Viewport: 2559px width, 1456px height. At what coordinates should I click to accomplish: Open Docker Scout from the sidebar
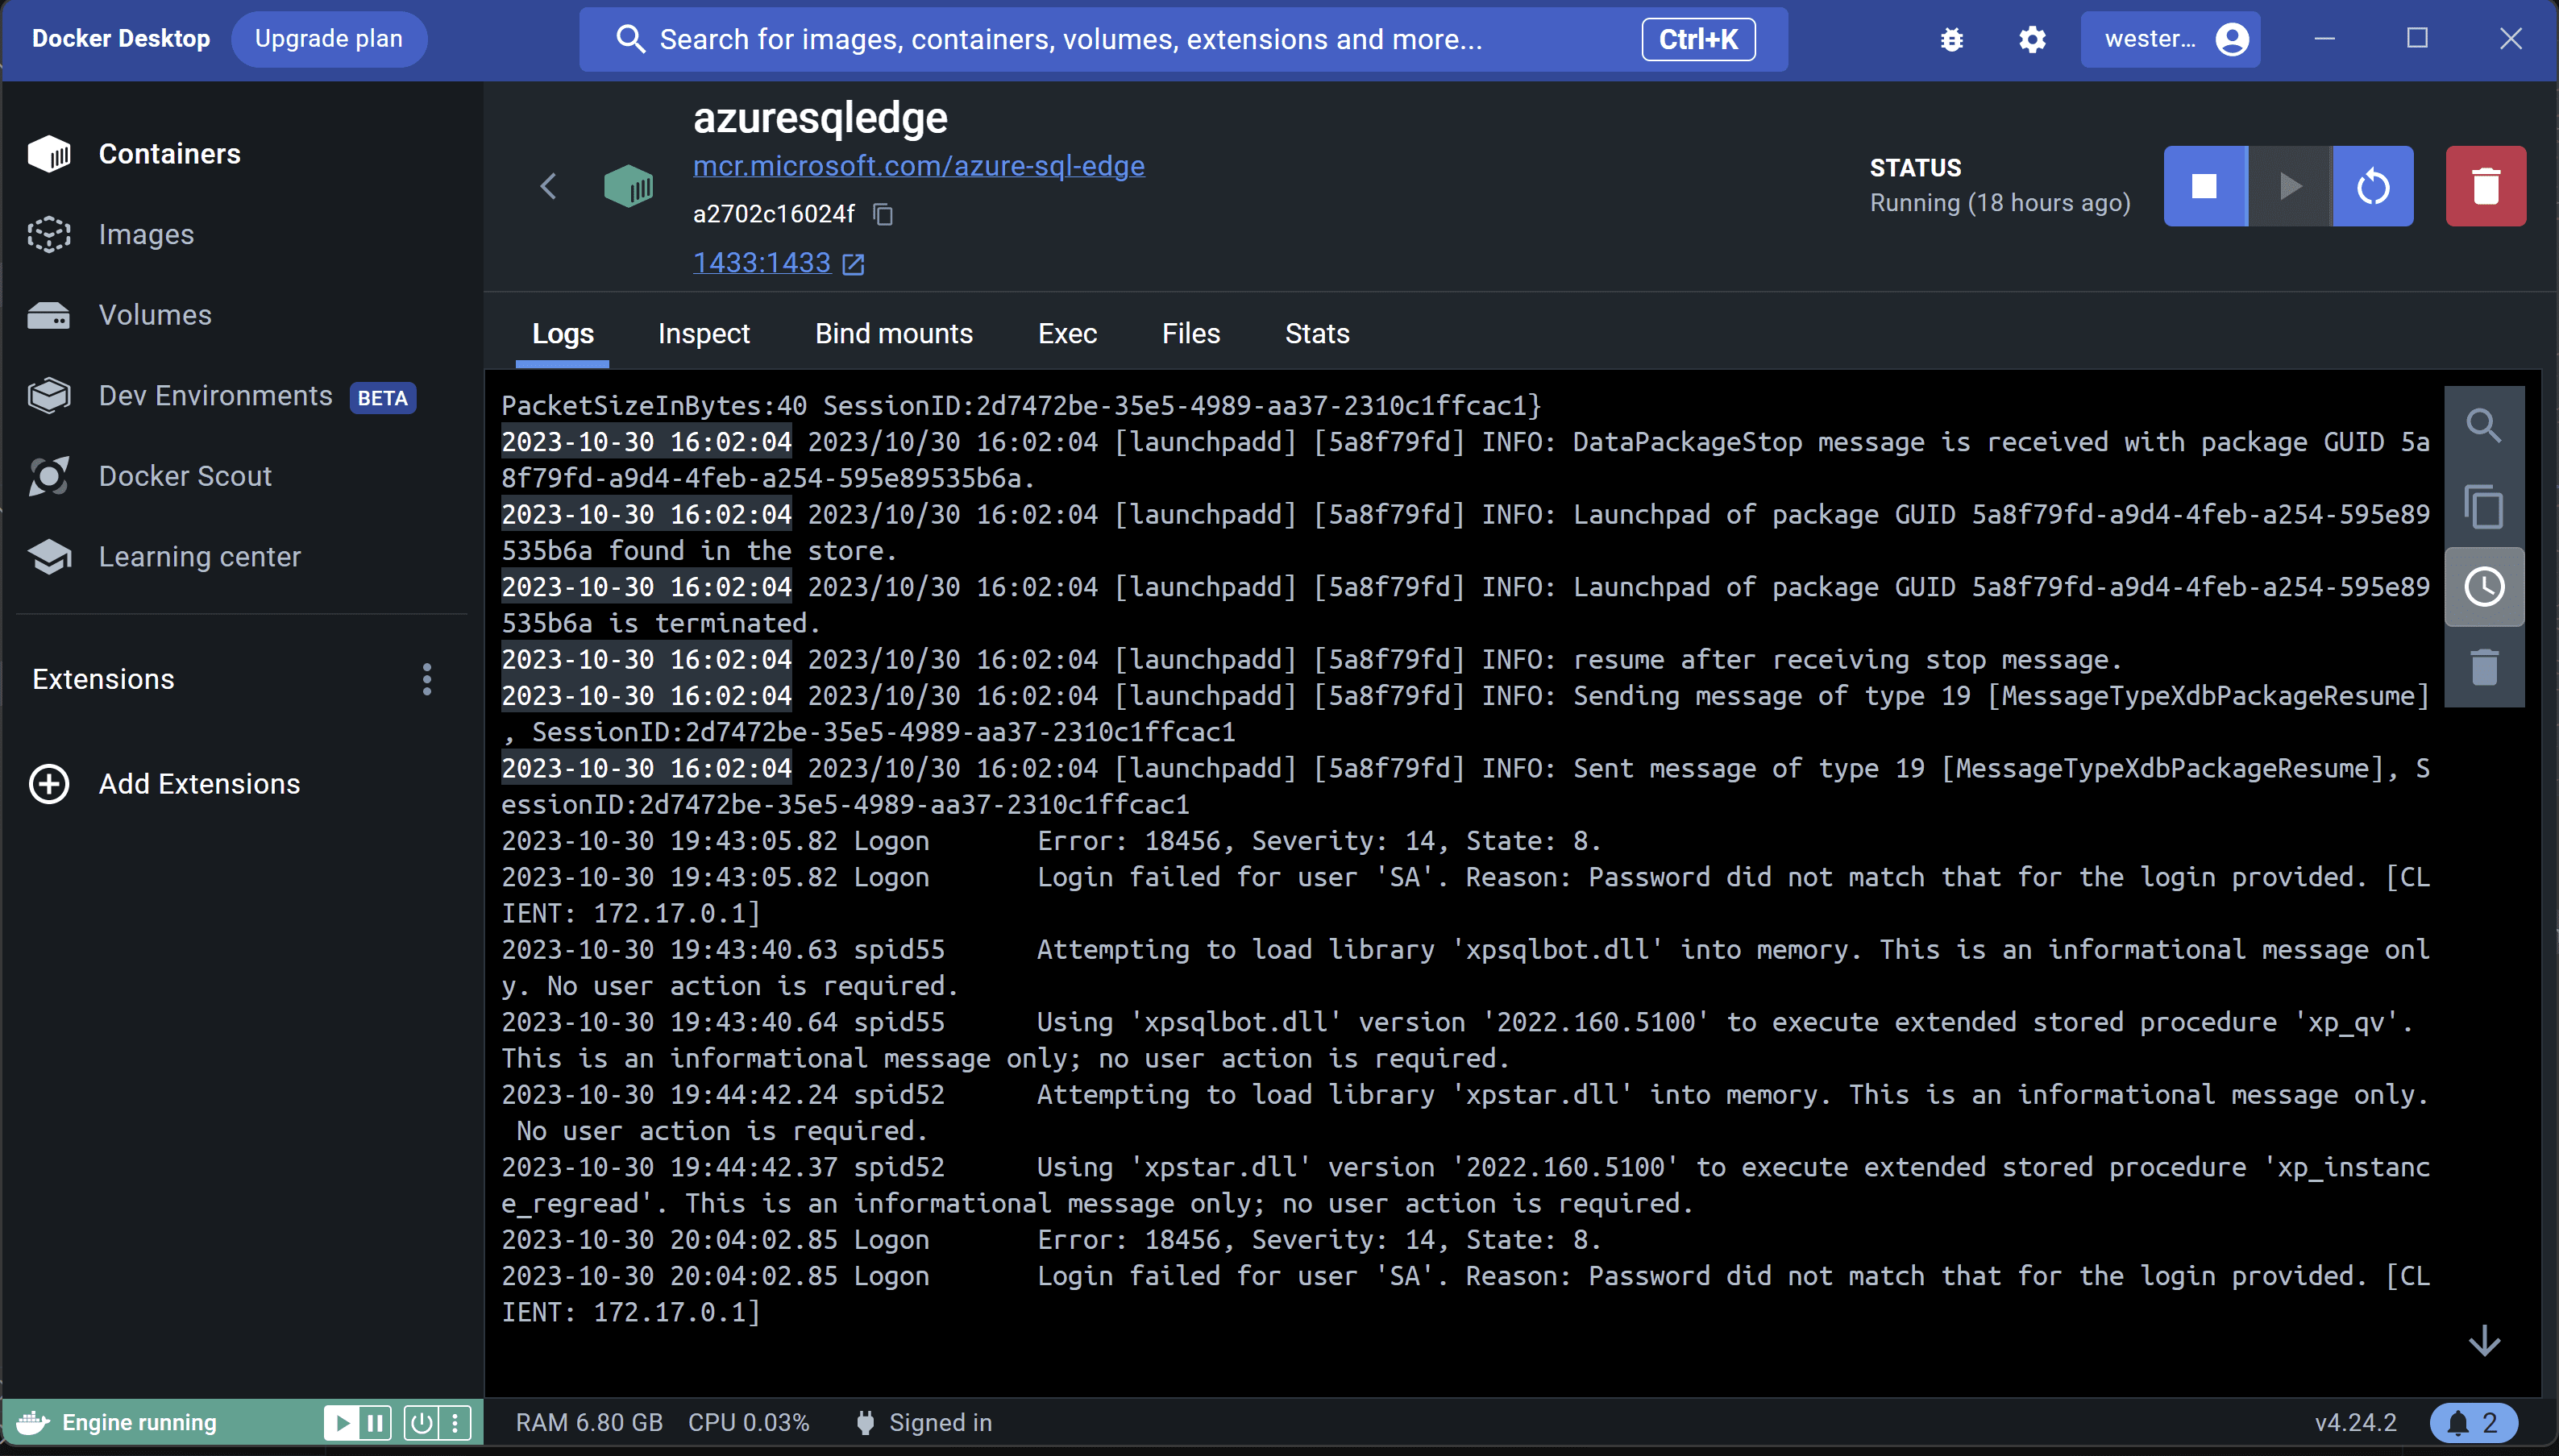[x=185, y=476]
